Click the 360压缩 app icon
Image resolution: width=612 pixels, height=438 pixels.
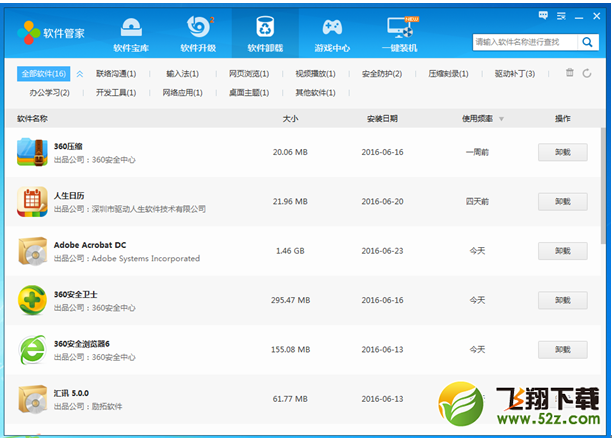32,152
